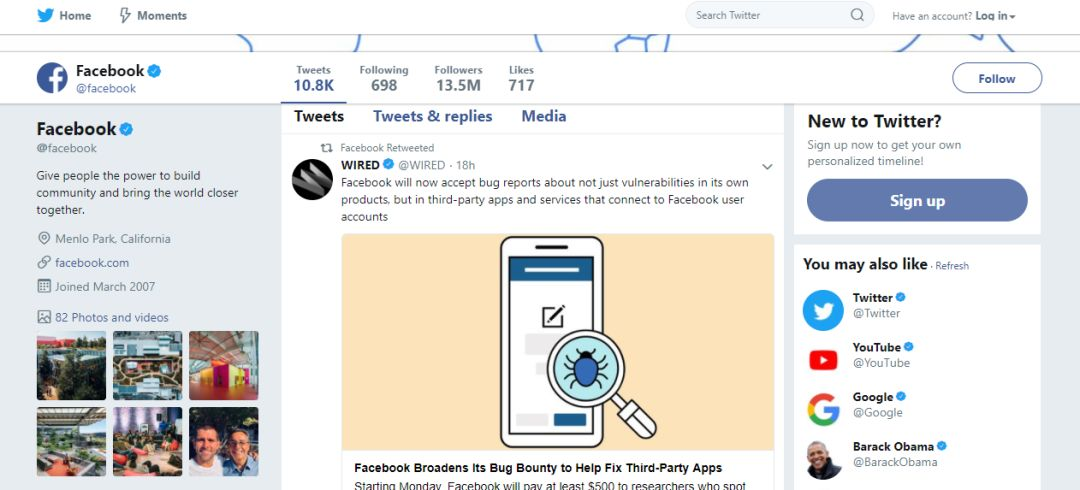Click Google's logo in You may also like

pyautogui.click(x=823, y=409)
